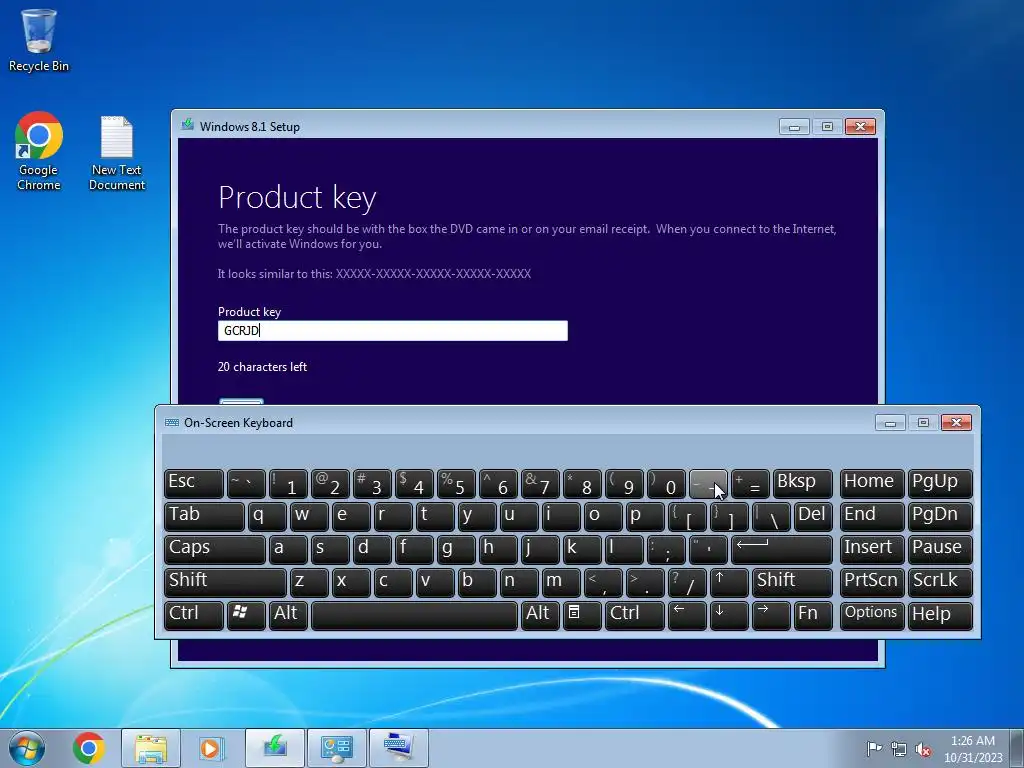Tap the letter m key
The height and width of the screenshot is (768, 1024).
coord(560,581)
